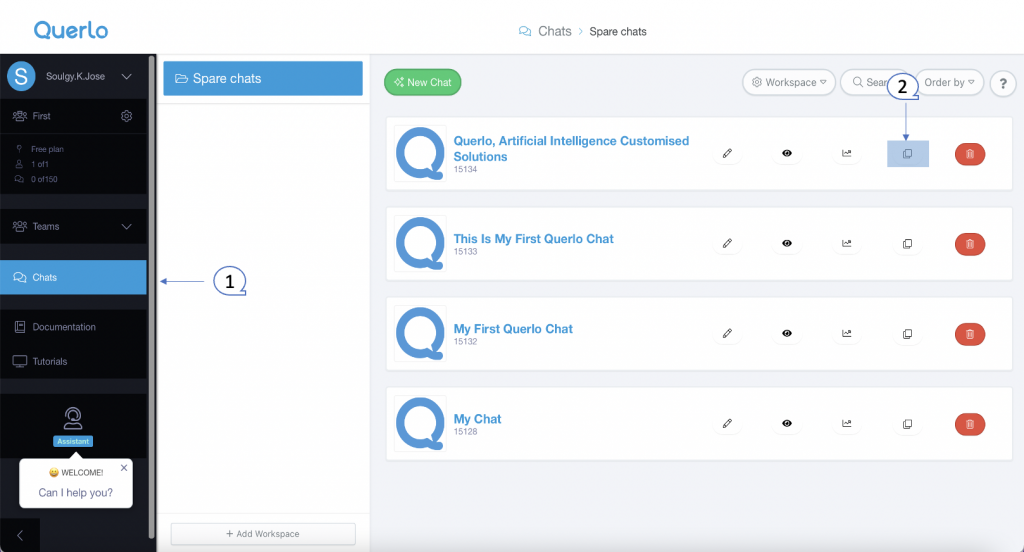Duplicate the Querlo Artificial Intelligence Customised Solutions chat
The image size is (1024, 552).
[x=907, y=154]
